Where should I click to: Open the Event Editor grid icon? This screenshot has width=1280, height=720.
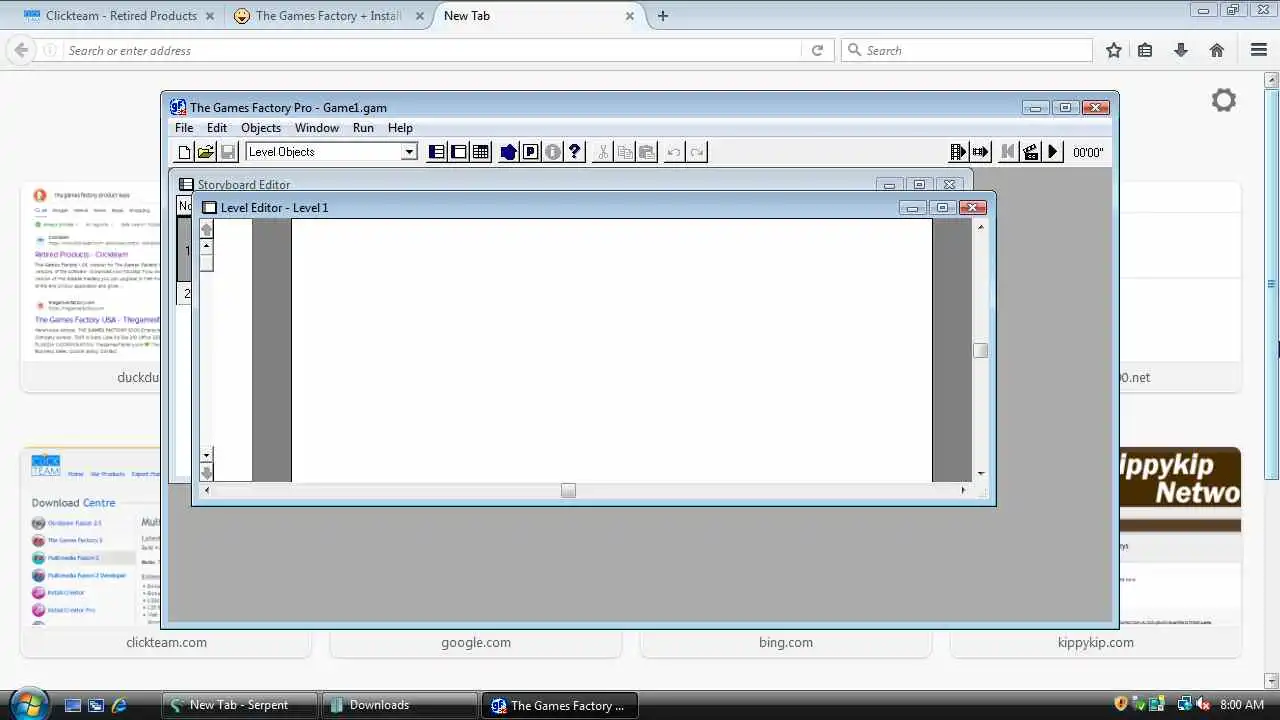(481, 152)
